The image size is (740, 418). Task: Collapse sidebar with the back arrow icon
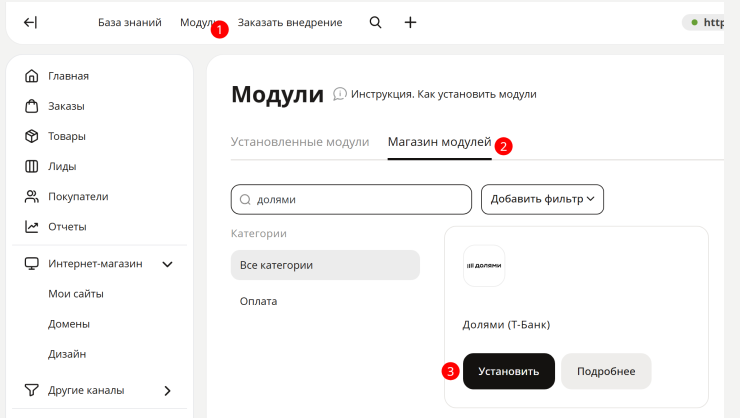tap(30, 22)
